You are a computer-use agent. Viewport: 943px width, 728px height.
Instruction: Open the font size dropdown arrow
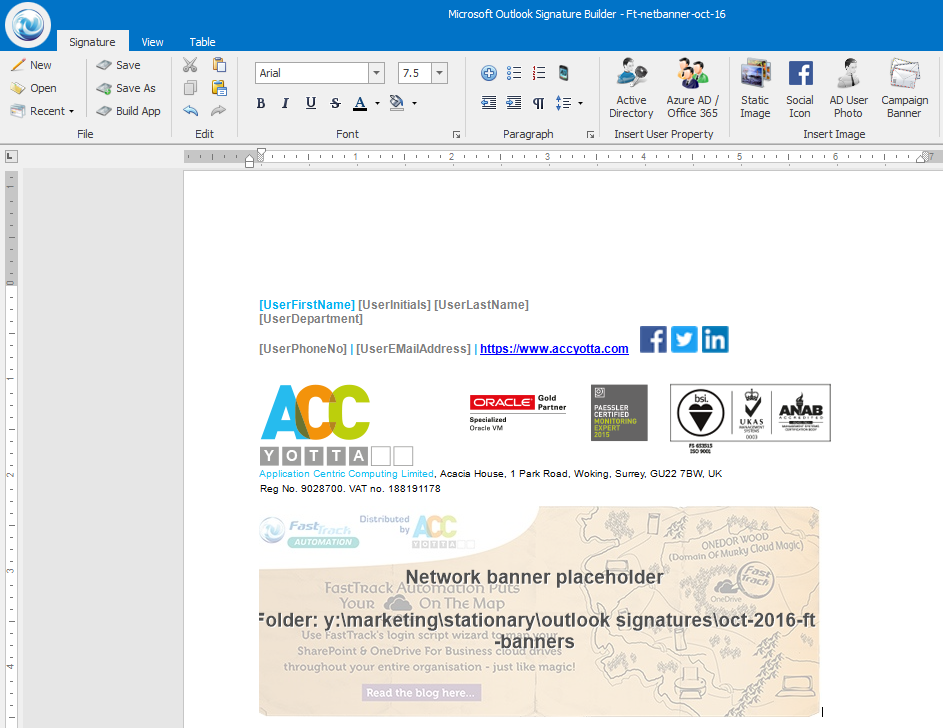[440, 73]
